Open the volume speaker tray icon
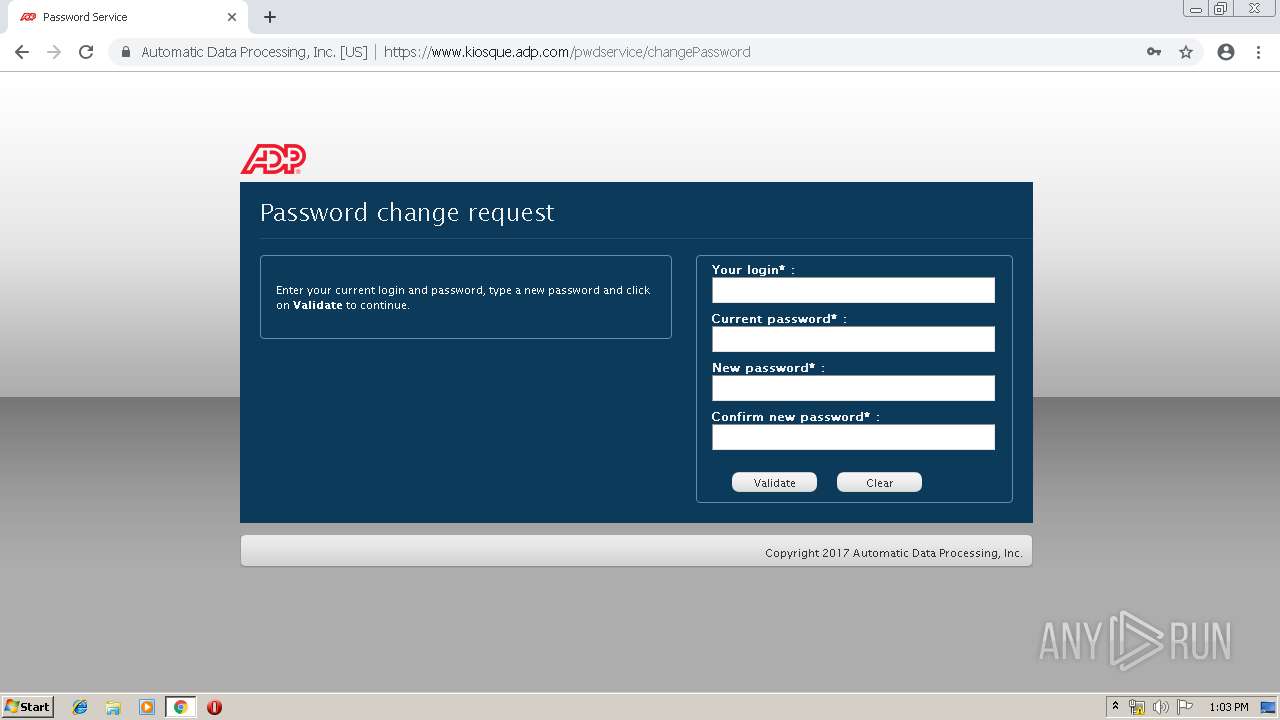The image size is (1280, 720). [x=1161, y=707]
